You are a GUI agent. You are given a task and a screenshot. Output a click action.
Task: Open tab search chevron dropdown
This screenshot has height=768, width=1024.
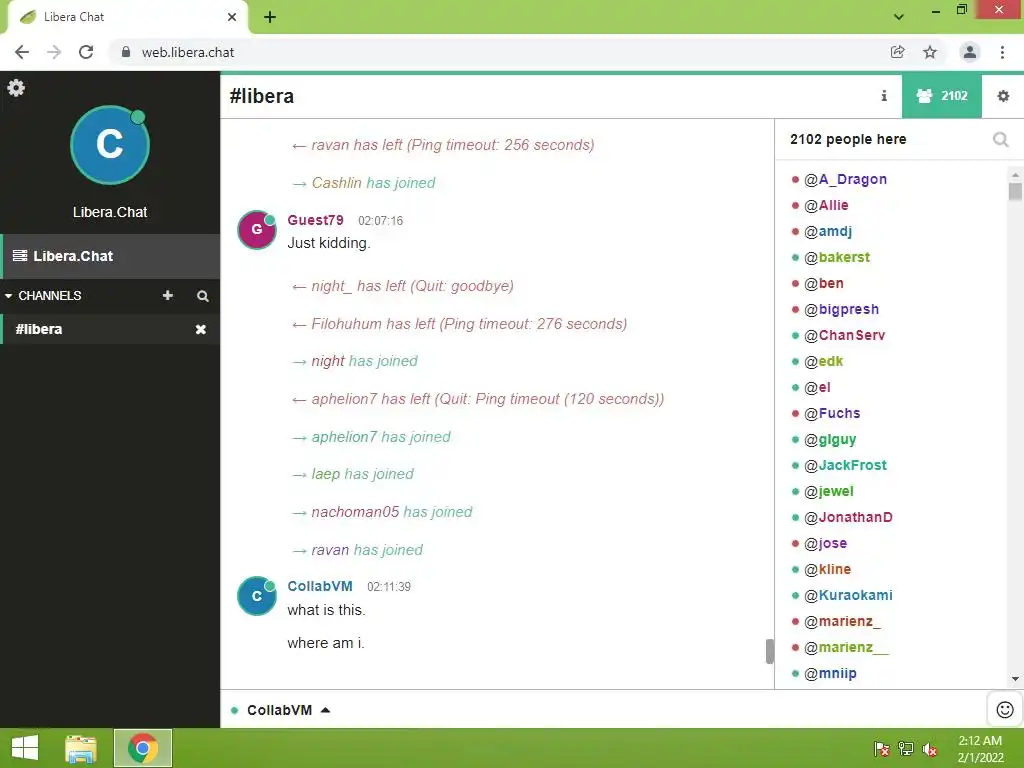click(899, 17)
